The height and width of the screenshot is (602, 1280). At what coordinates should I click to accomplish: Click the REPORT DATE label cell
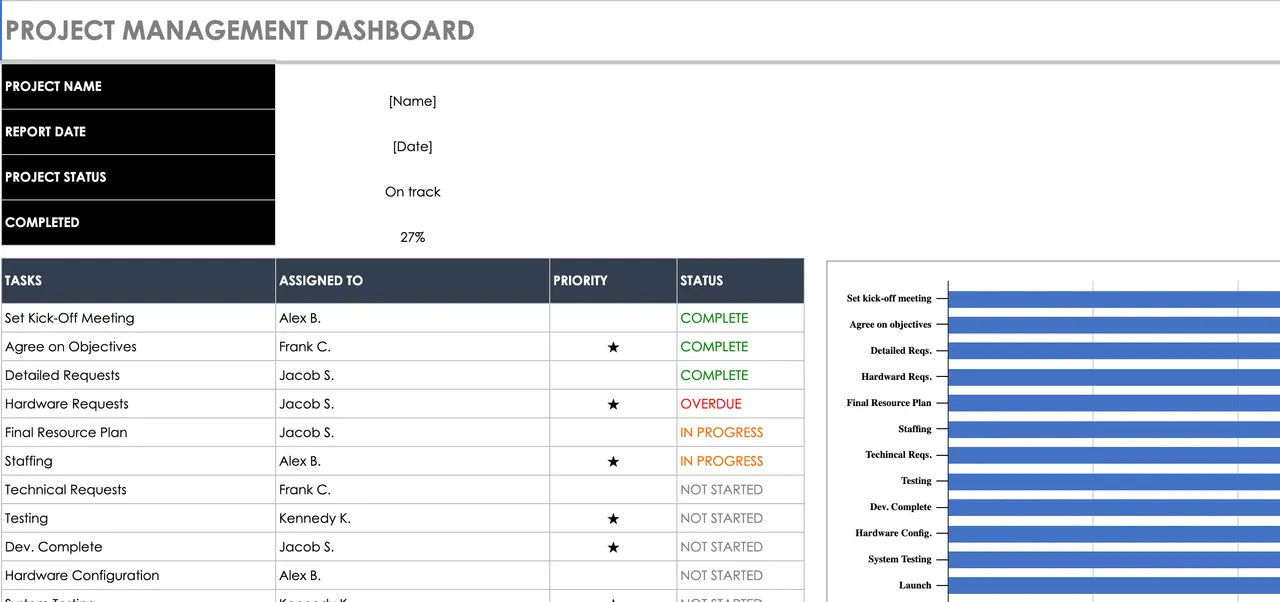pos(138,132)
